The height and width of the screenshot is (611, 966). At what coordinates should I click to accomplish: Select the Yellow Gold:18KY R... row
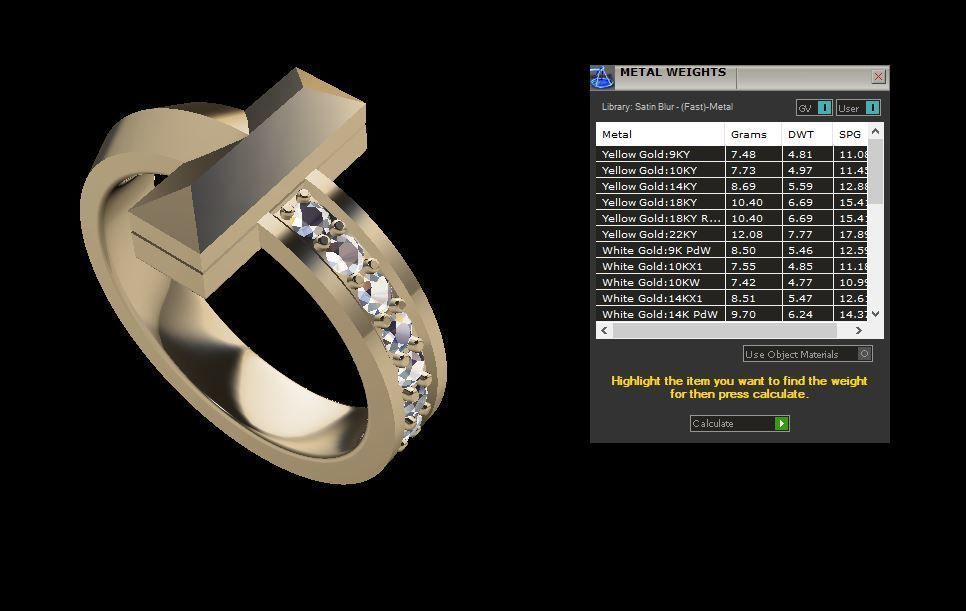click(731, 218)
